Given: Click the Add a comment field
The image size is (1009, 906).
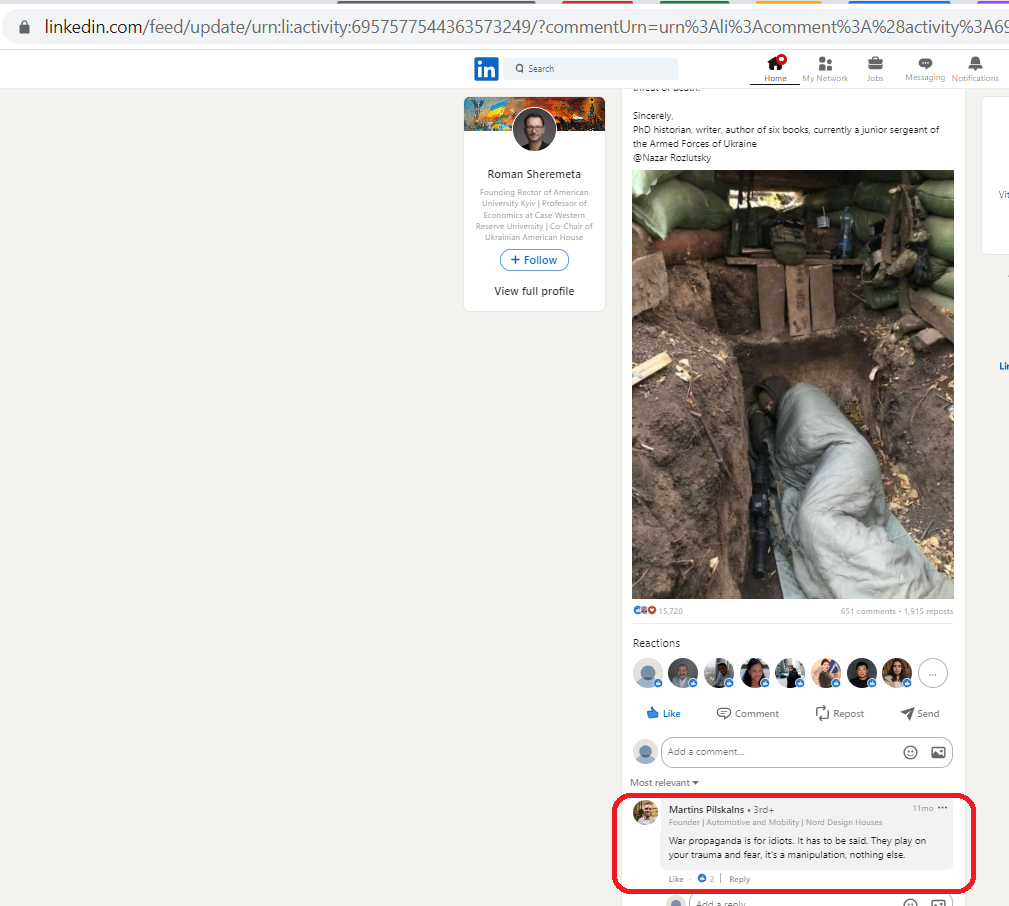Looking at the screenshot, I should pos(807,752).
